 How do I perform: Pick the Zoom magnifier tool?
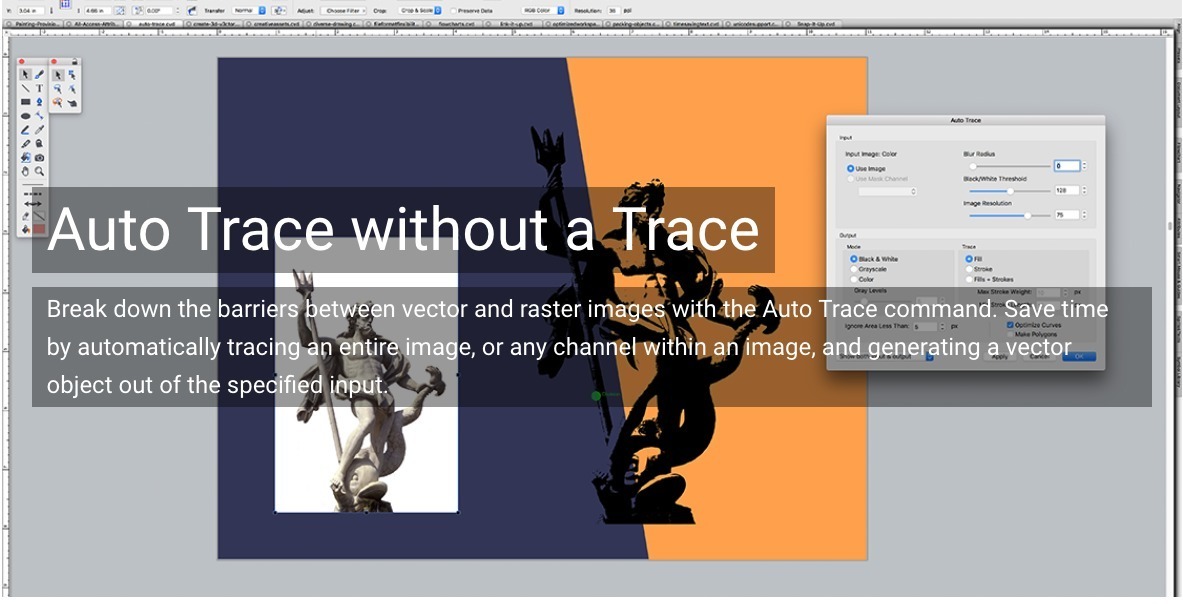[x=39, y=171]
